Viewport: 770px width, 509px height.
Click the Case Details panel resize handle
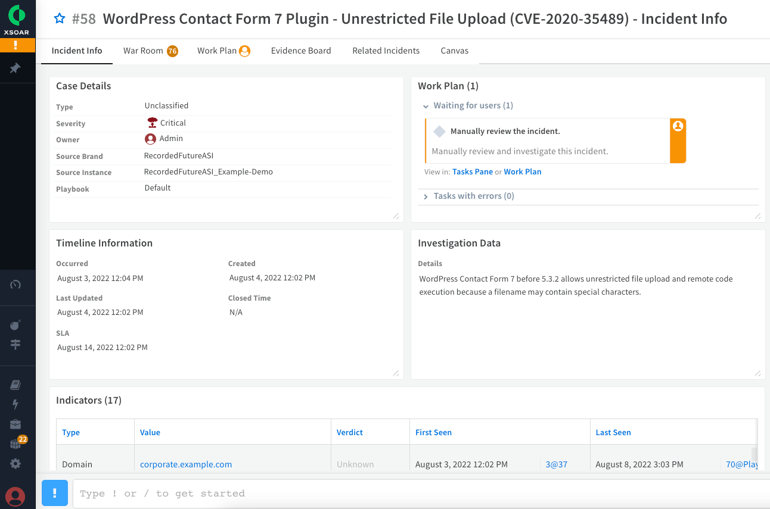coord(396,216)
